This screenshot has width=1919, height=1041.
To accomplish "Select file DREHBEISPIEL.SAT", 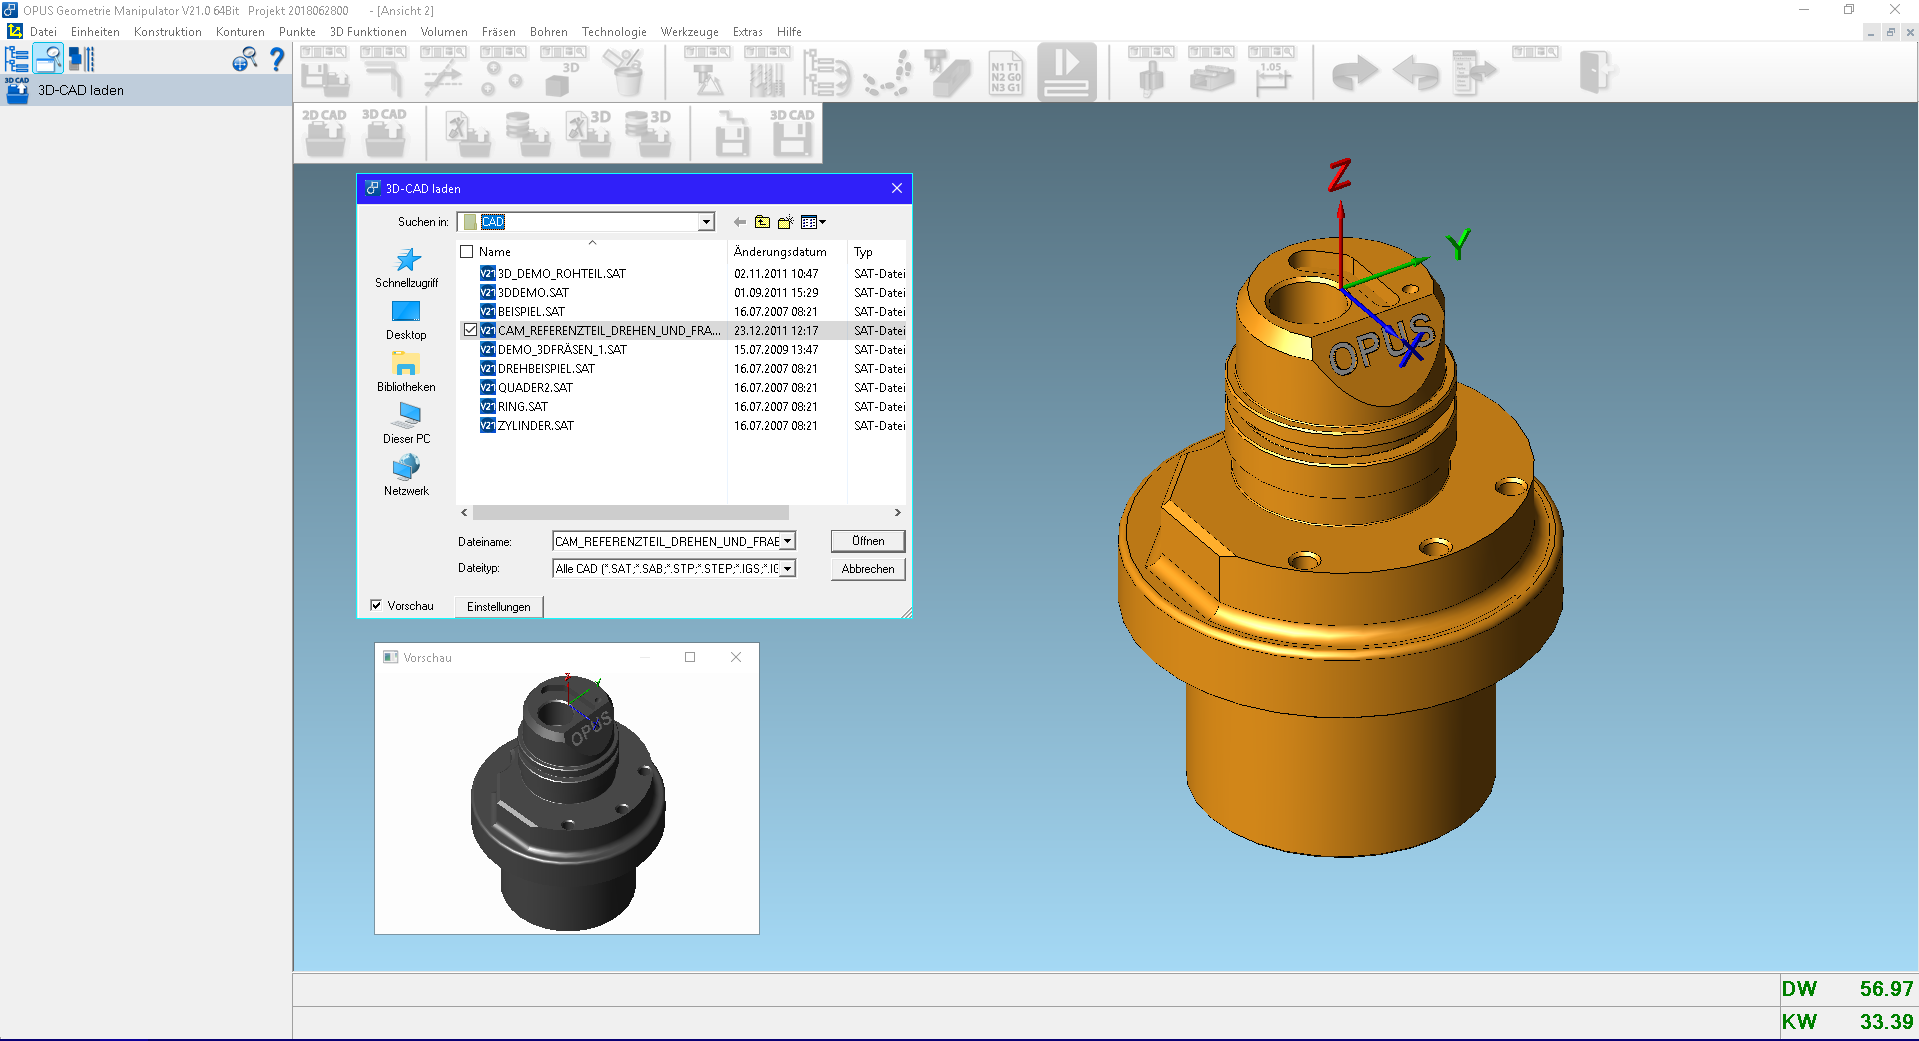I will click(x=546, y=368).
